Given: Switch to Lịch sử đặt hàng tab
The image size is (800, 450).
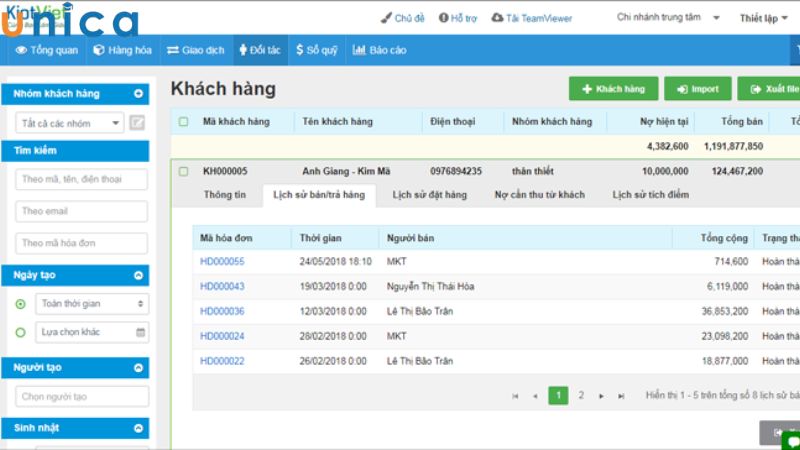Looking at the screenshot, I should (430, 194).
